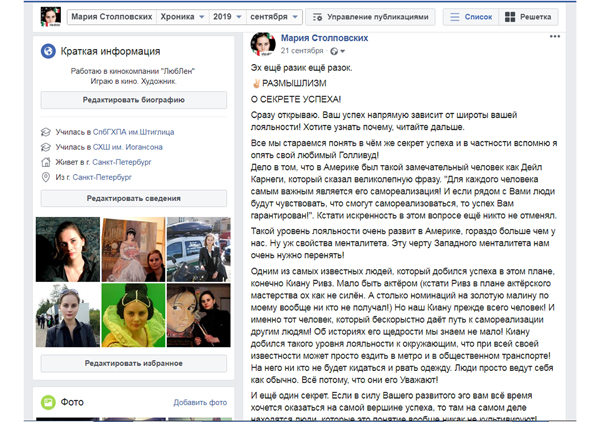
Task: Open the post privacy audience dropdown
Action: click(338, 51)
